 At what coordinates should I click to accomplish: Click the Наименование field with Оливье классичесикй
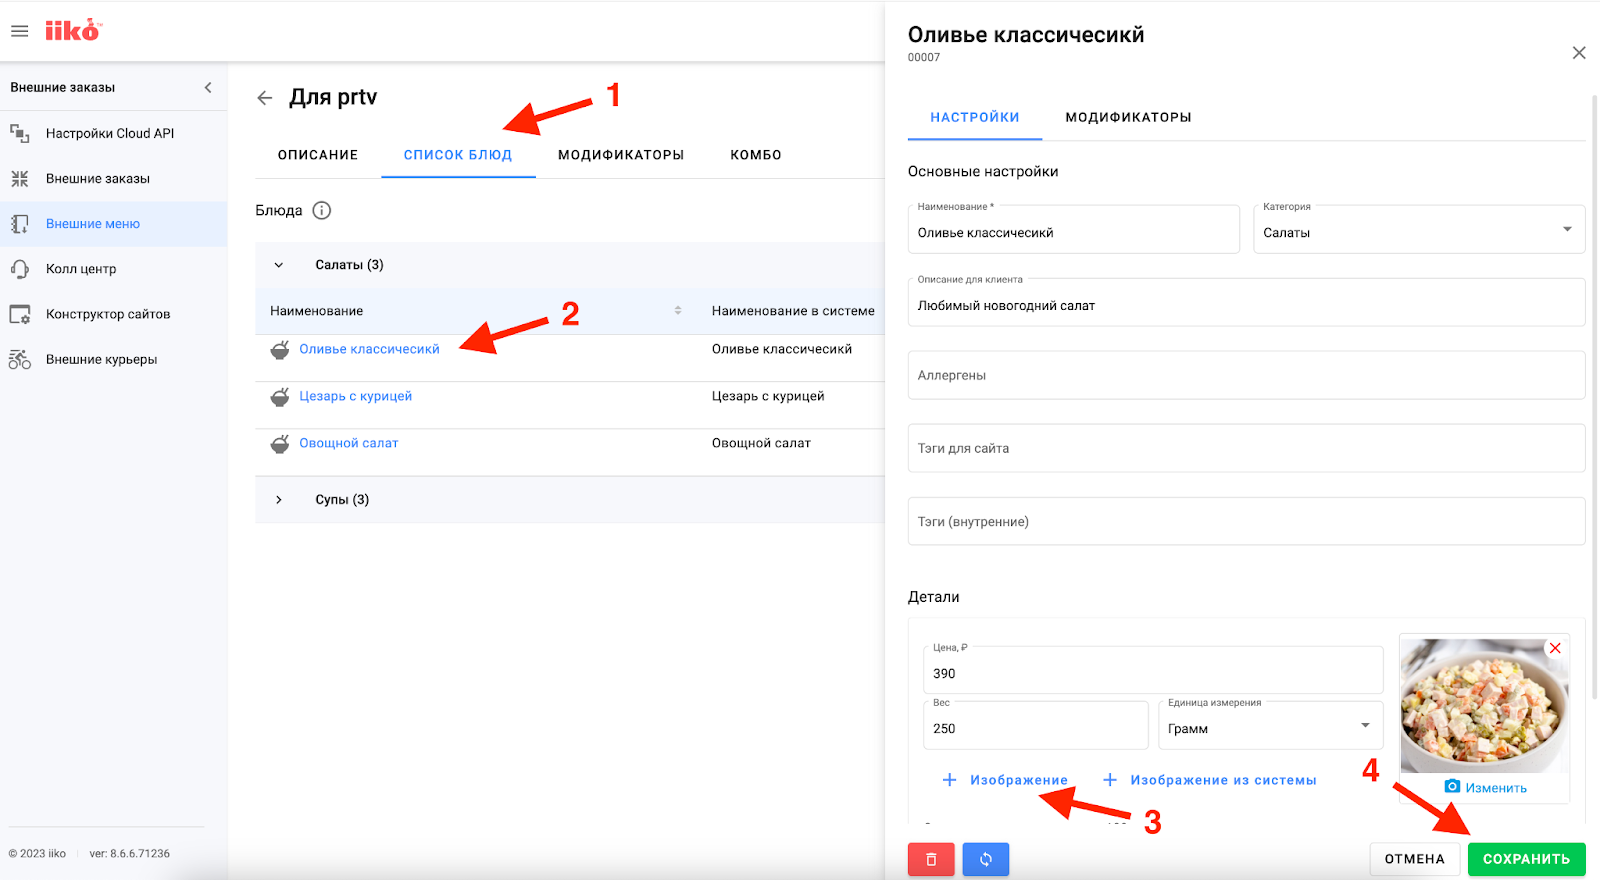point(1073,229)
